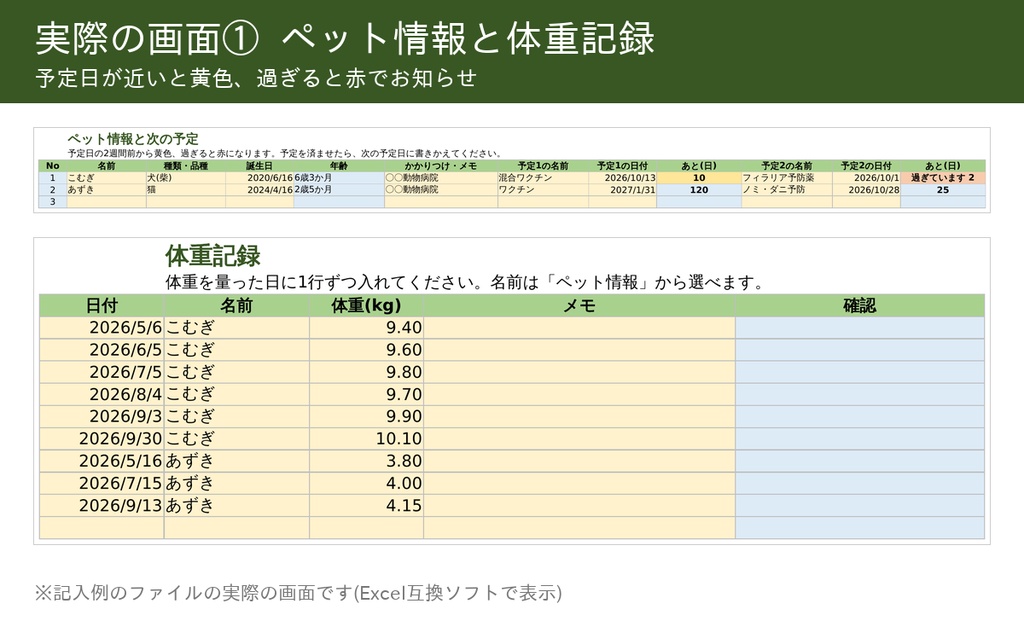The width and height of the screenshot is (1024, 621).
Task: Click the date cell 2026/10/1
Action: pos(866,178)
